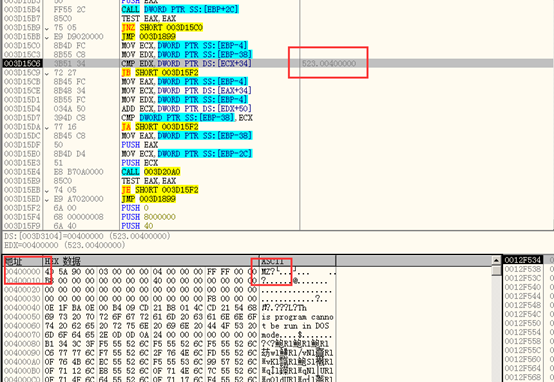Select the PUSH 8000000 instruction row
This screenshot has height=382, width=554.
point(148,217)
